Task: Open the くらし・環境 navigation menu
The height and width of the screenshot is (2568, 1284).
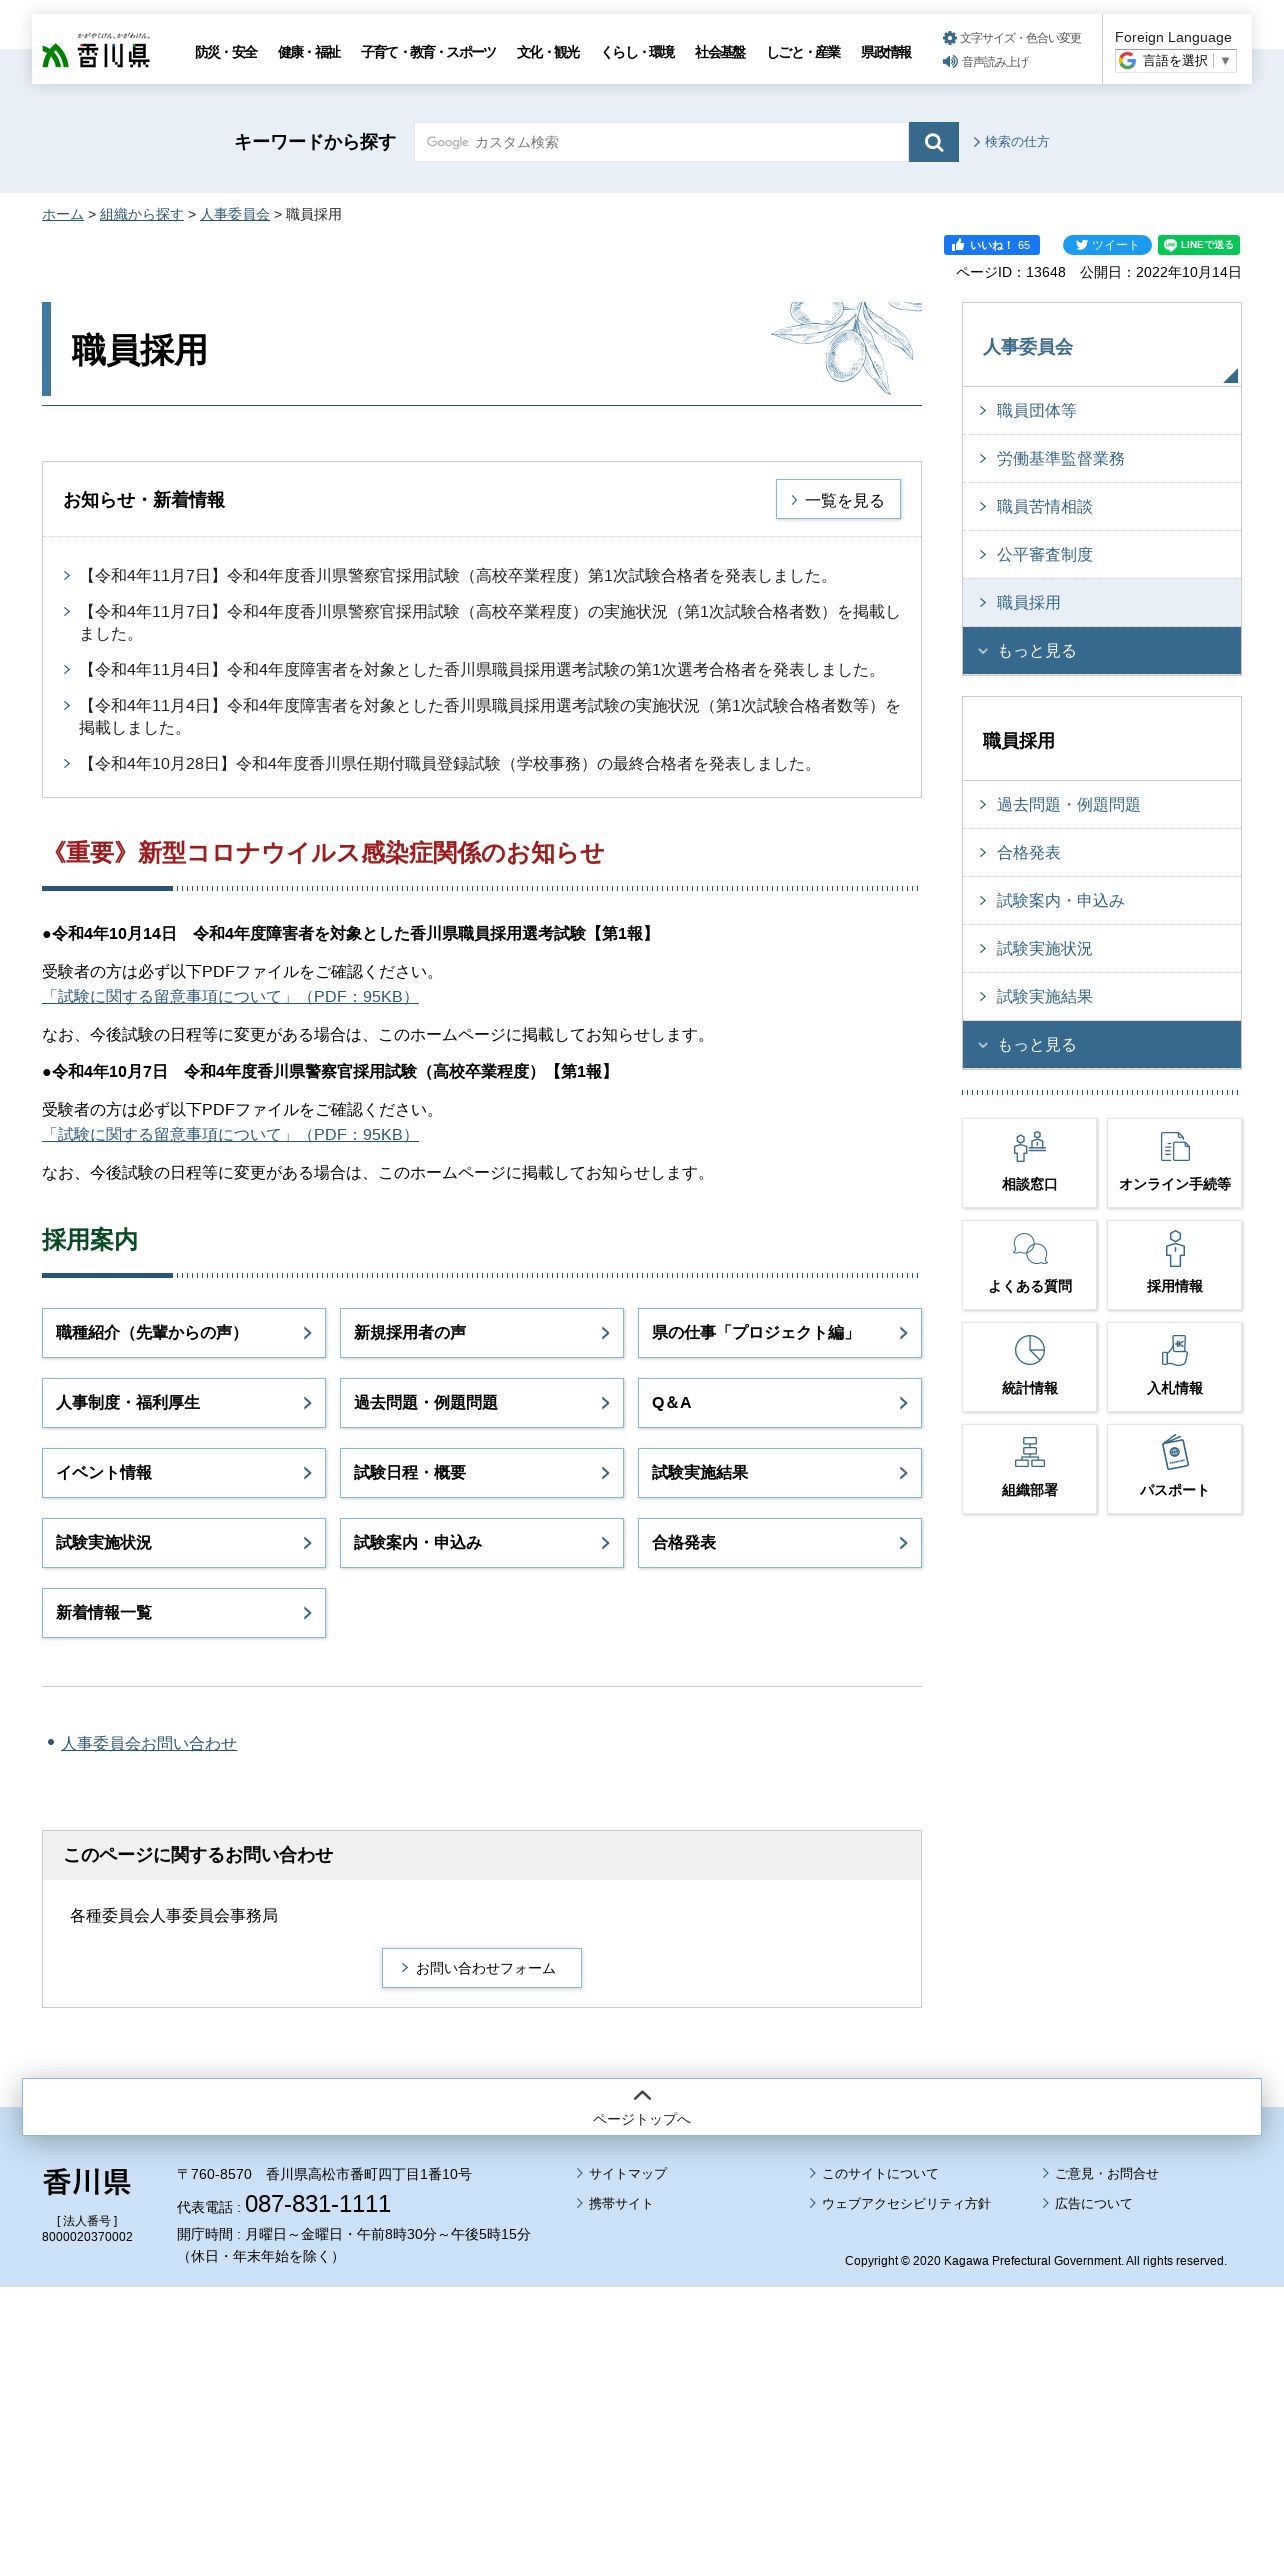Action: coord(638,52)
